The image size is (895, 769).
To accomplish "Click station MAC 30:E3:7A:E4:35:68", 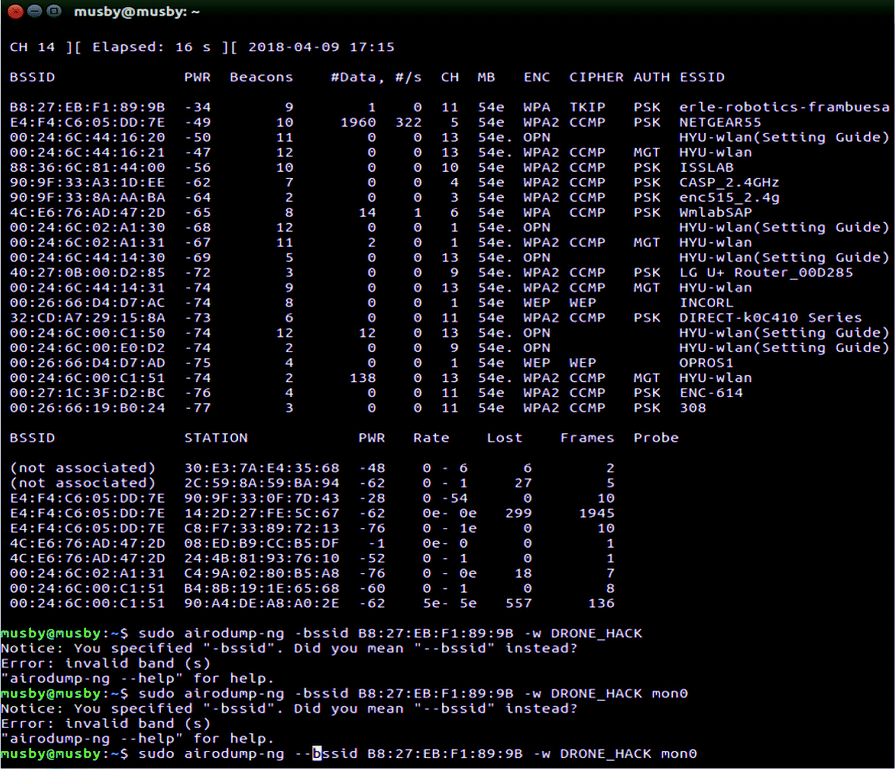I will click(x=261, y=468).
